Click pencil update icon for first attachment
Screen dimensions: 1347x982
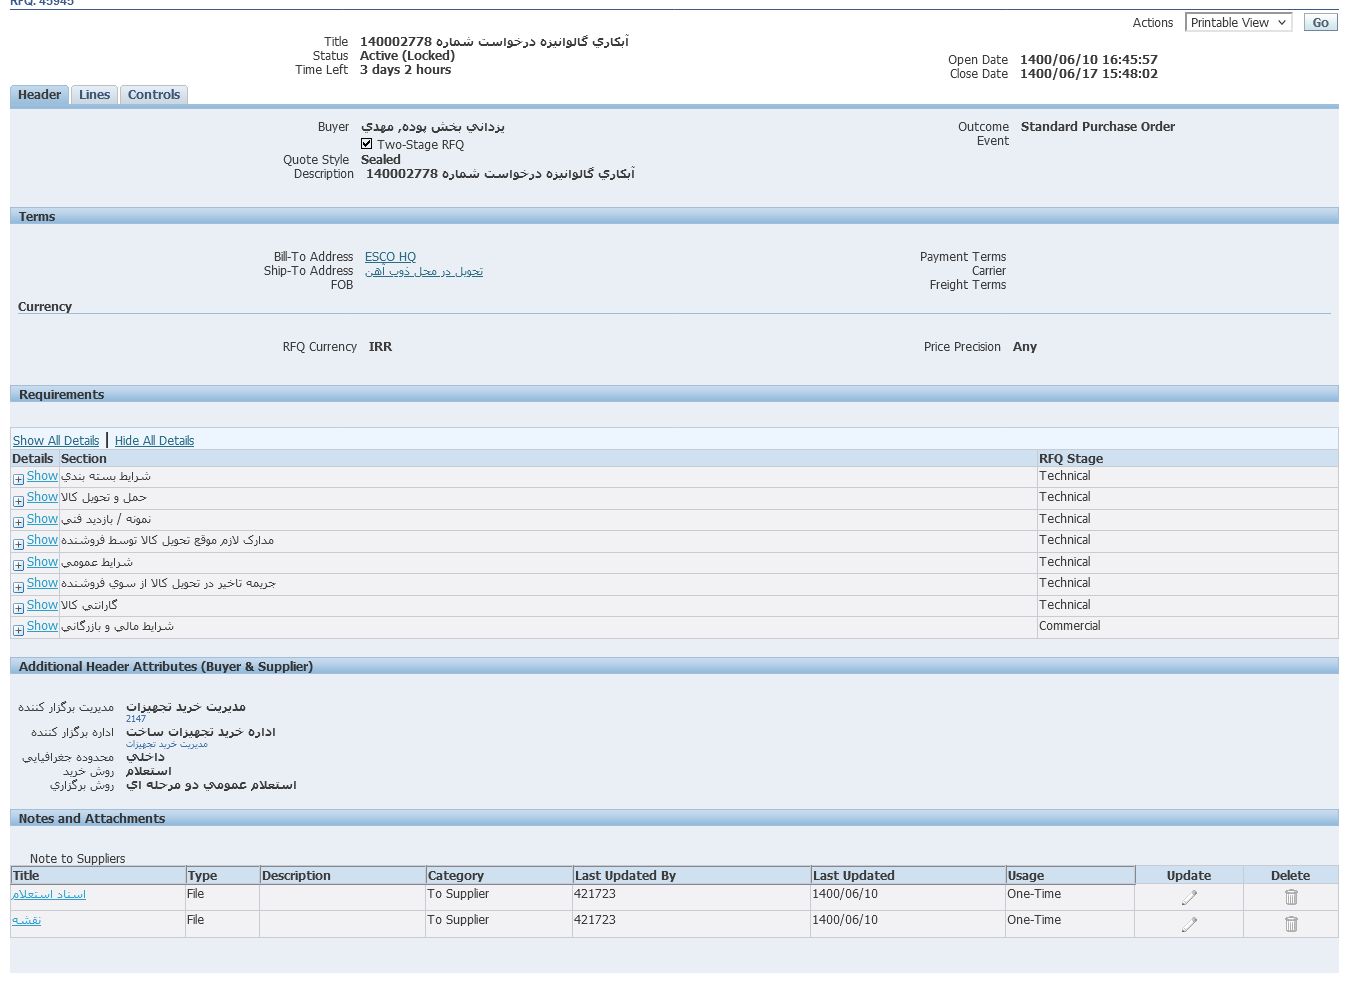pos(1188,898)
